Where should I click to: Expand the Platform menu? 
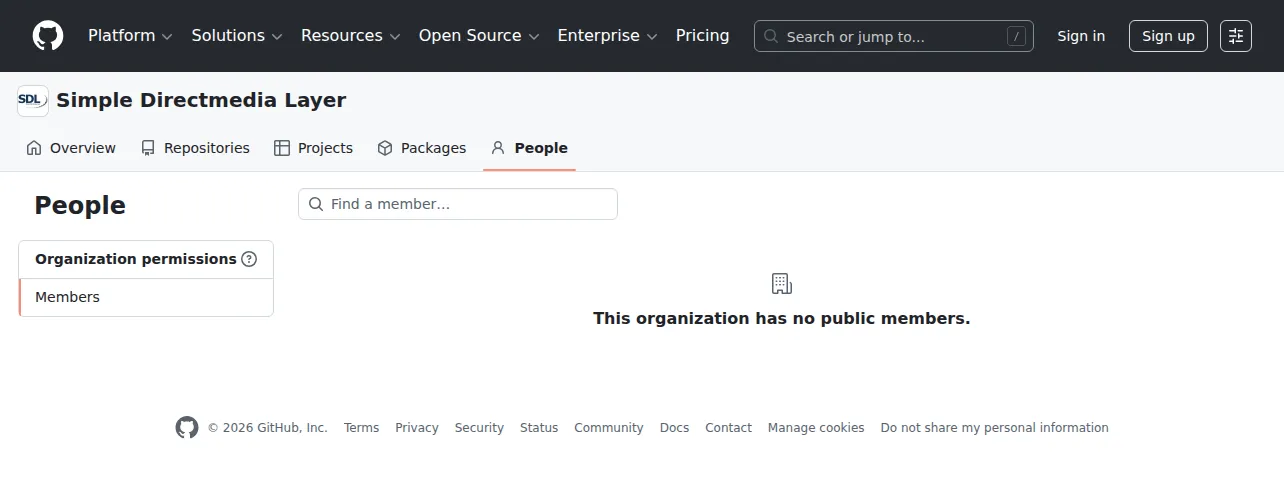pos(130,36)
